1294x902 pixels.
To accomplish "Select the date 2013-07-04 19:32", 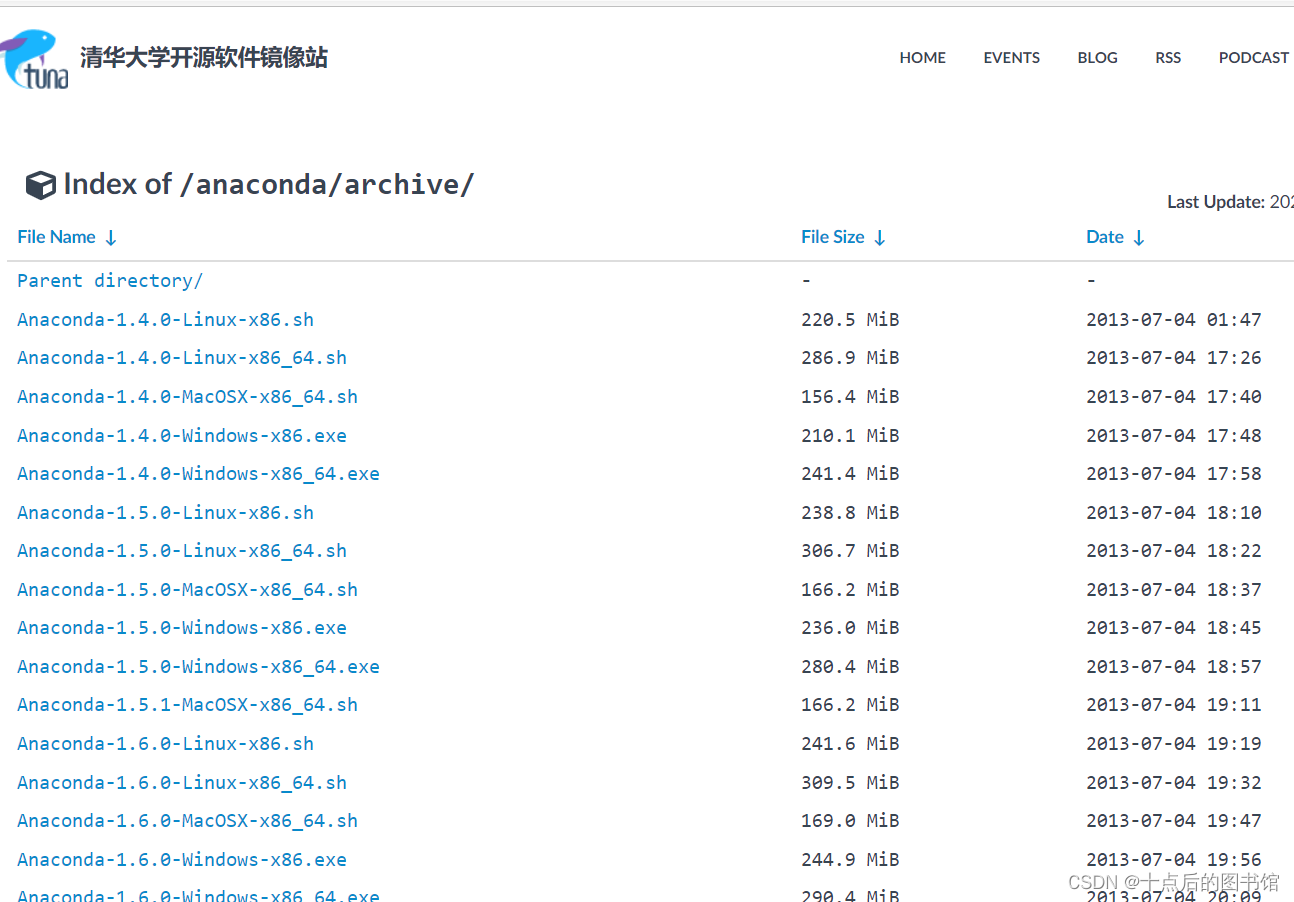I will click(1174, 783).
